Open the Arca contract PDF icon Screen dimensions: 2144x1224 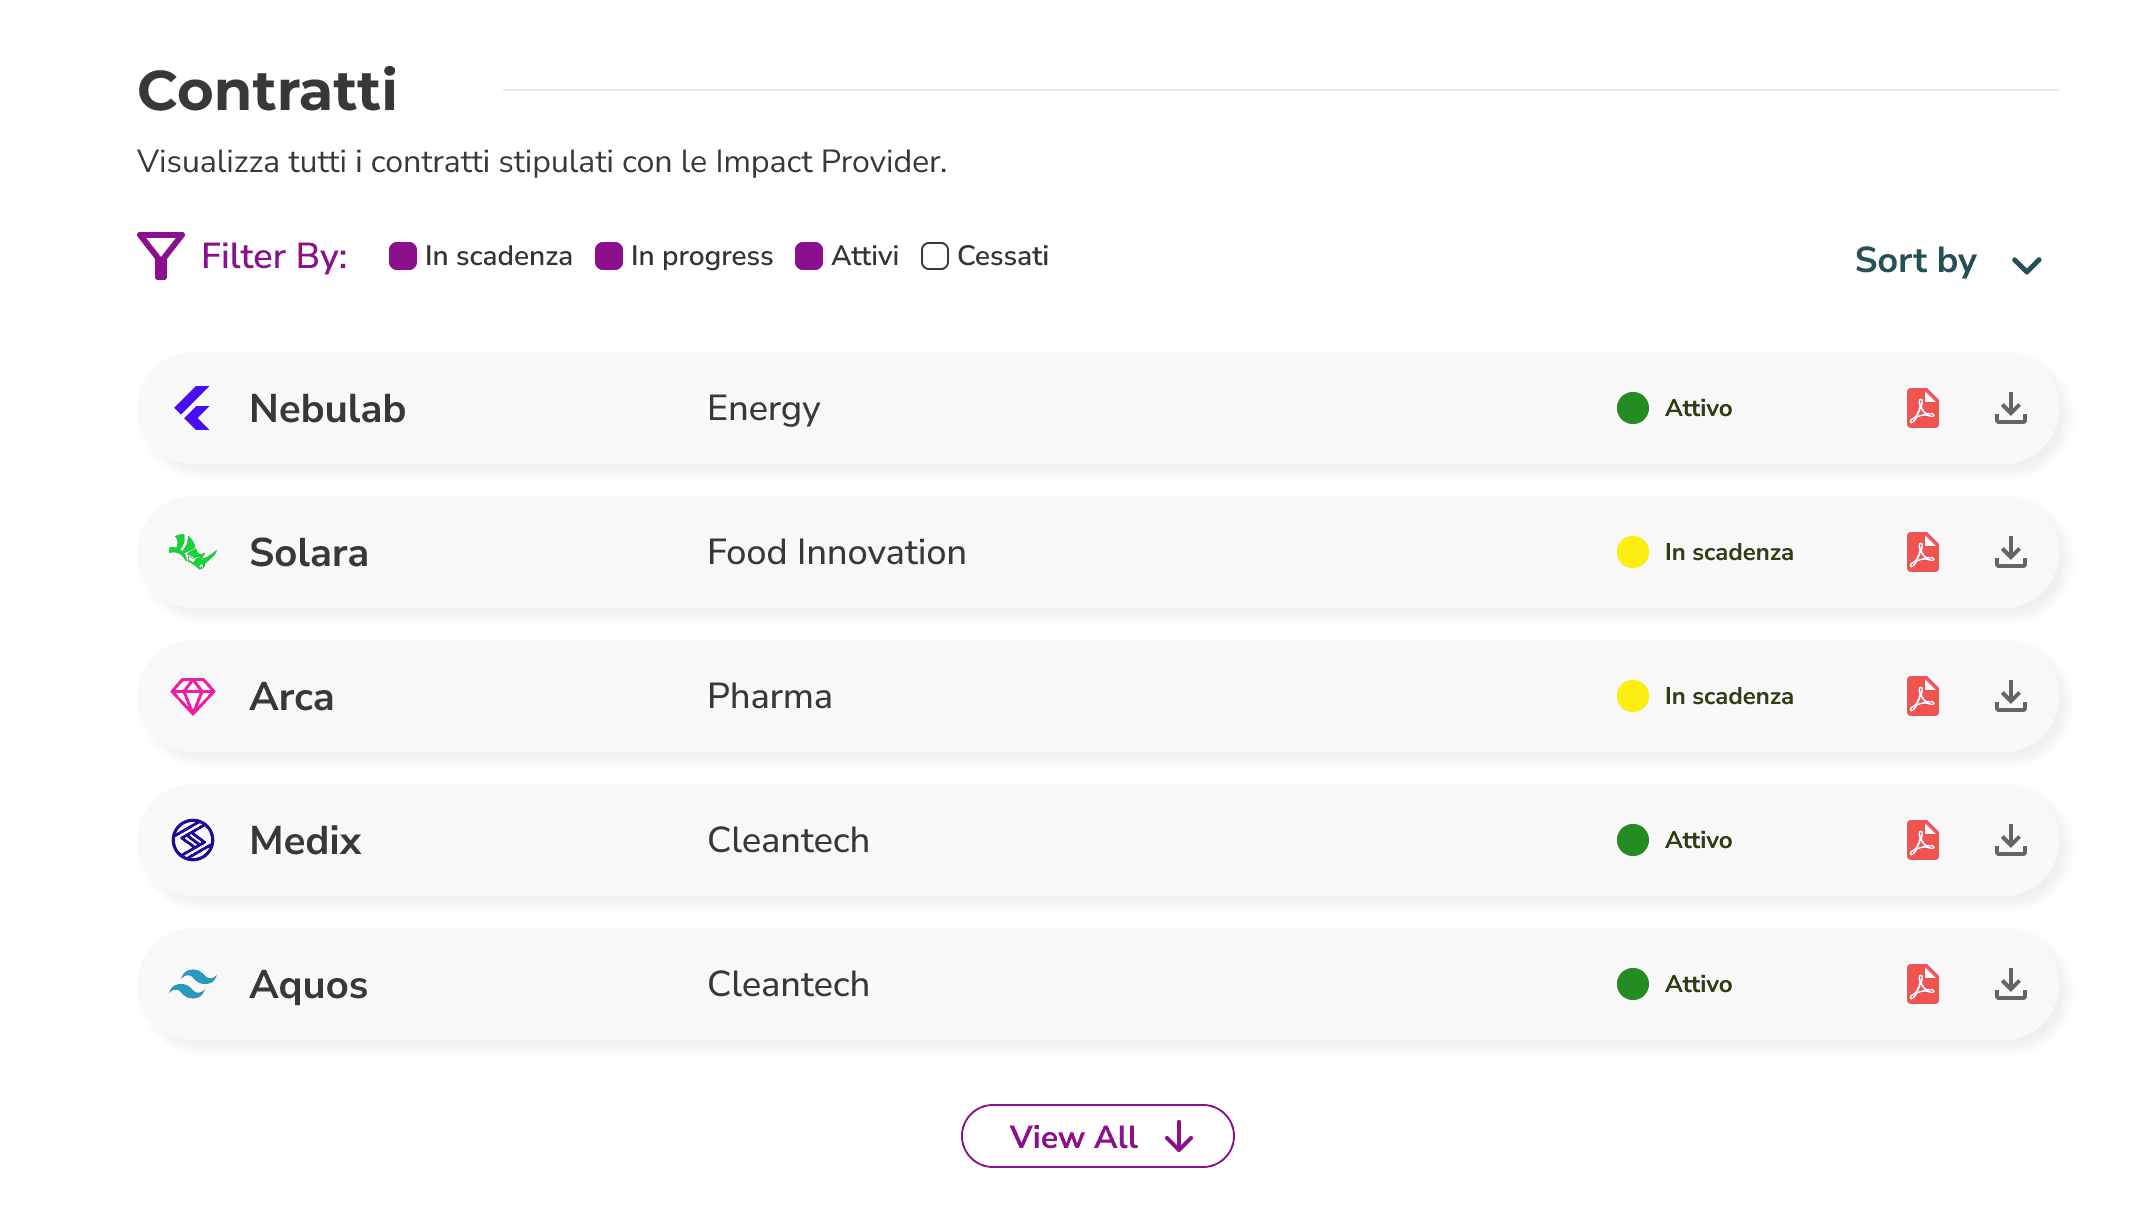tap(1922, 696)
